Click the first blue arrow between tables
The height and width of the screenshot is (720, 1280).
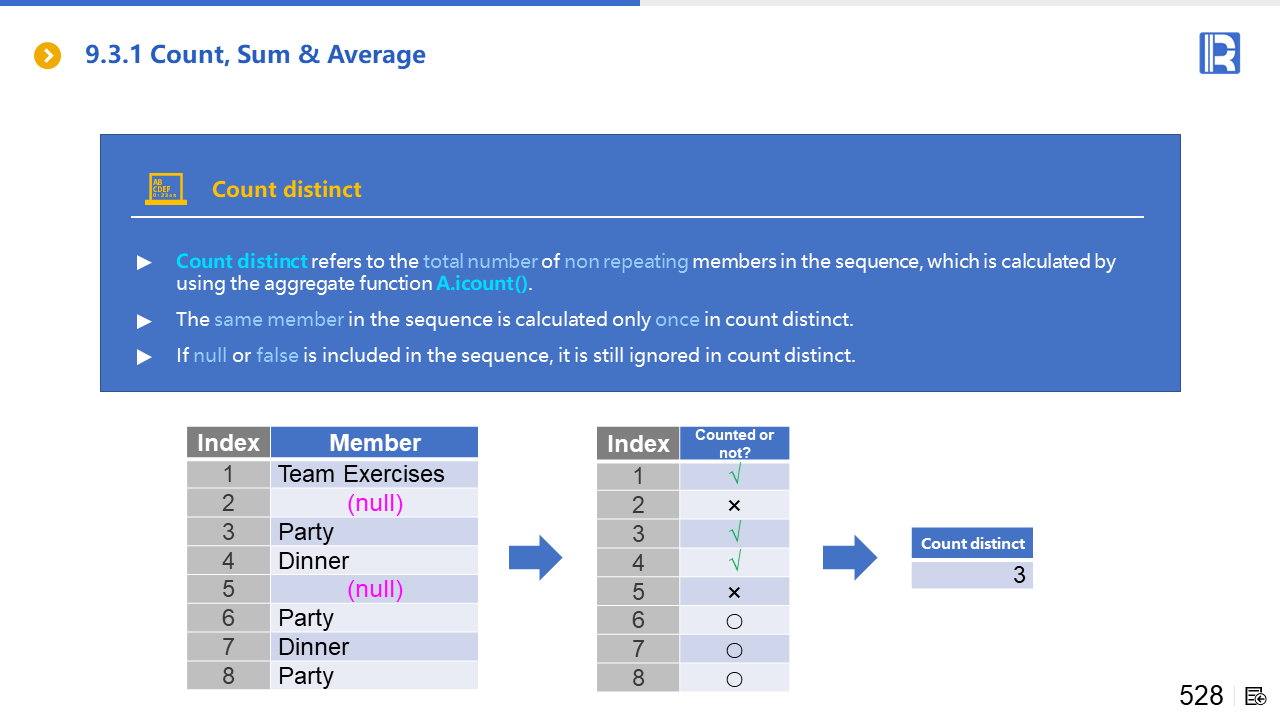pos(536,558)
